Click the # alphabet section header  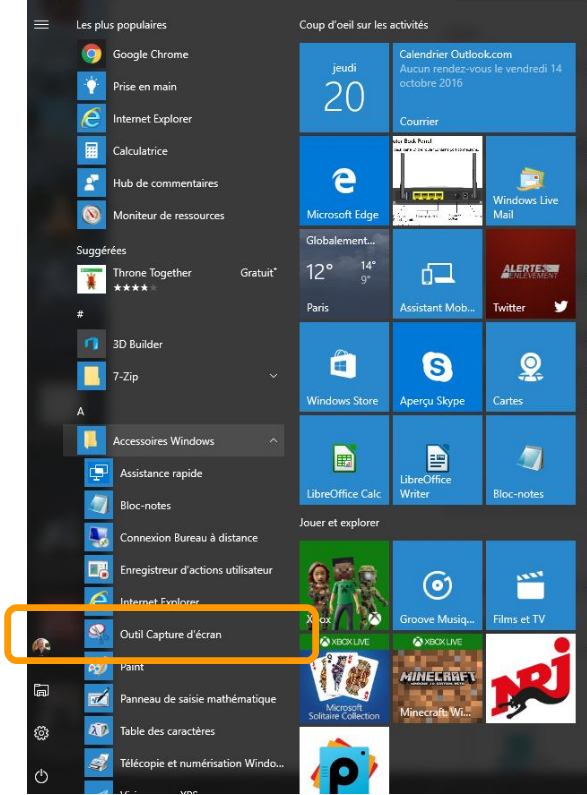pos(80,314)
